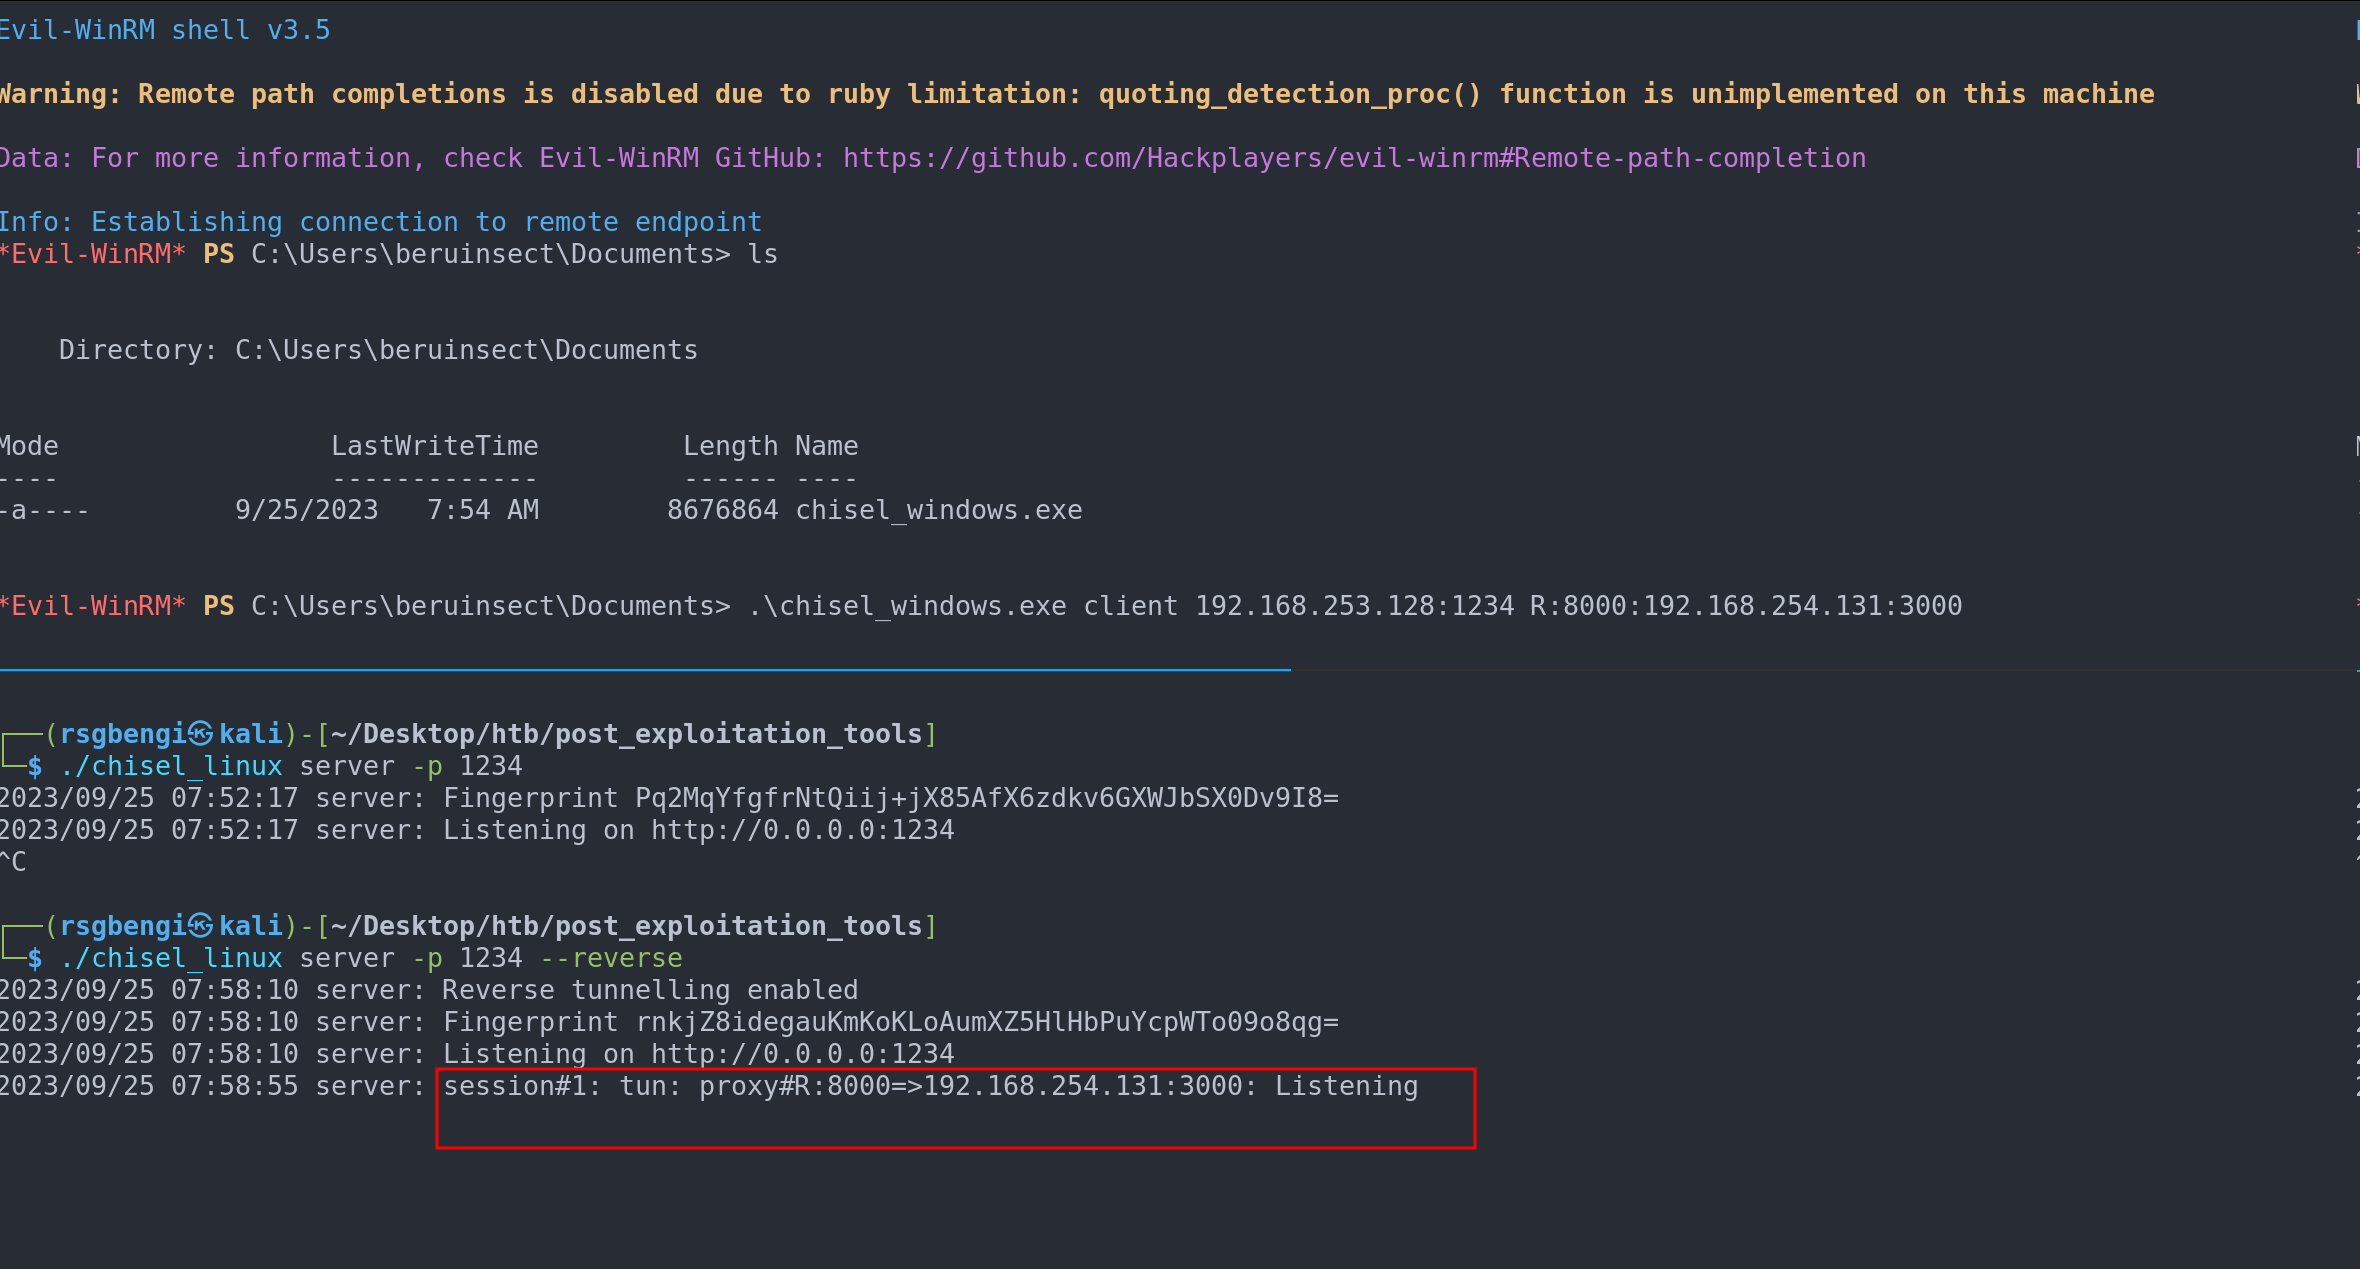Click the ^C interrupt marker
2360x1269 pixels.
pyautogui.click(x=14, y=862)
